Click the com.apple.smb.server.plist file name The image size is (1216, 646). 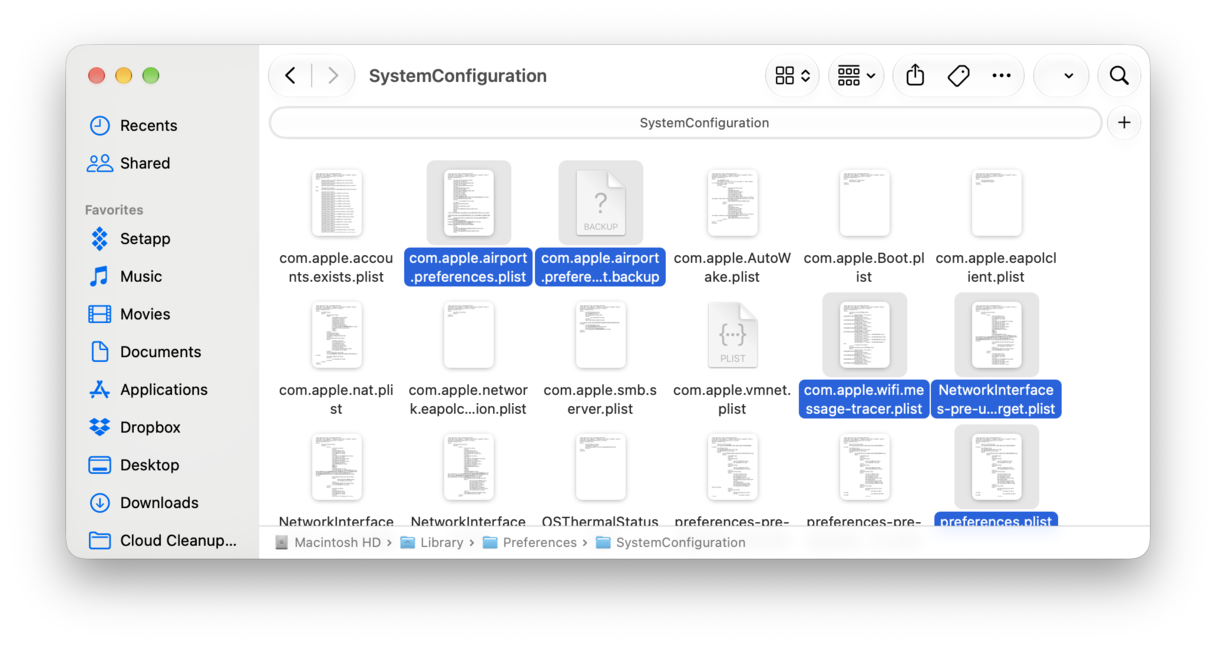point(600,399)
